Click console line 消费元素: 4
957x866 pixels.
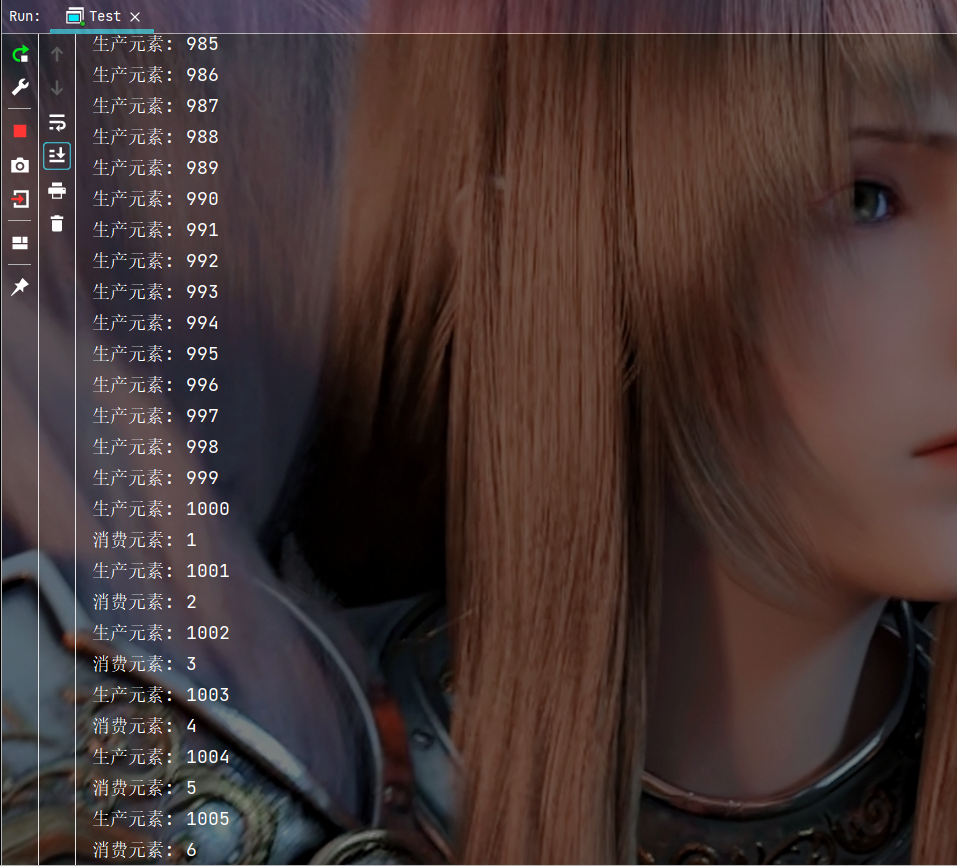click(145, 726)
